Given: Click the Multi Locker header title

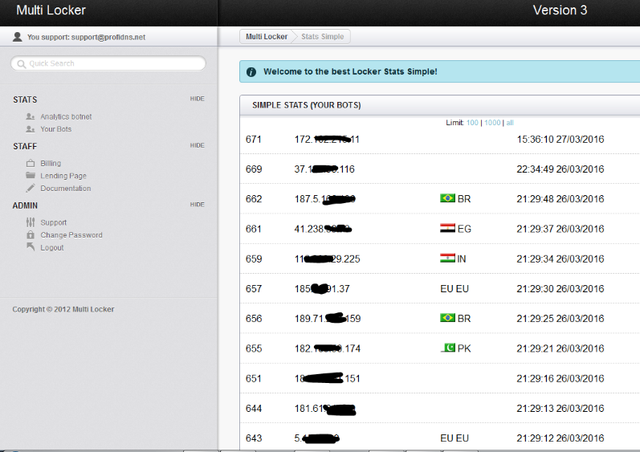Looking at the screenshot, I should pyautogui.click(x=51, y=10).
